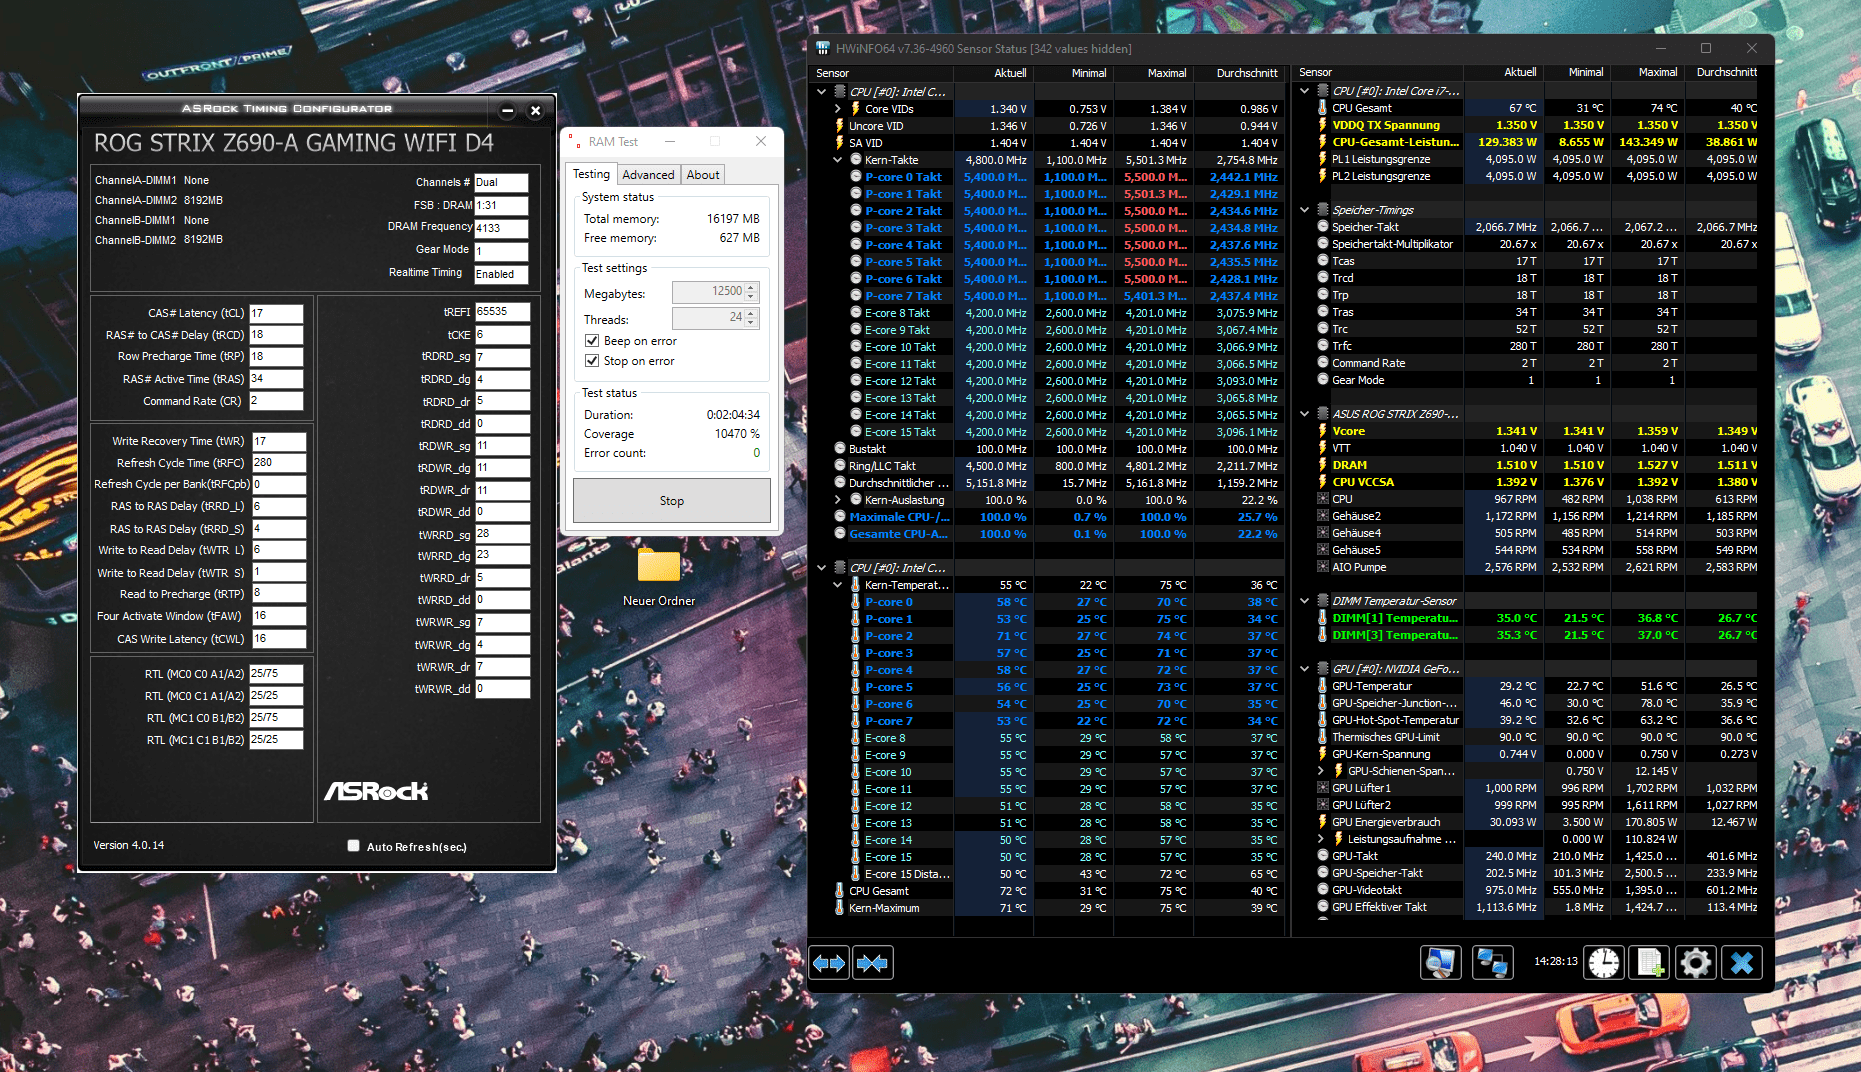Image resolution: width=1861 pixels, height=1072 pixels.
Task: Expand the Kern-Auslastung tree row
Action: click(x=838, y=500)
